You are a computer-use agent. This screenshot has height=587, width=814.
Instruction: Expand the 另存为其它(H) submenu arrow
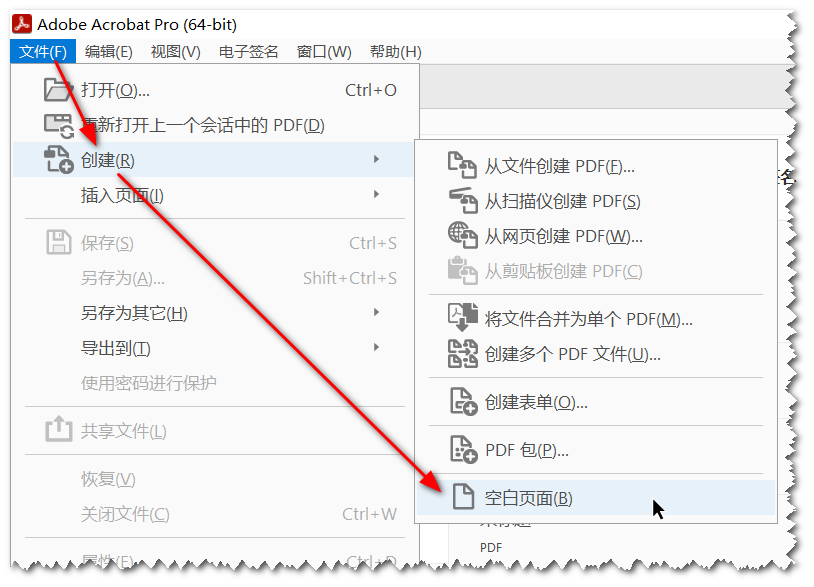coord(376,312)
